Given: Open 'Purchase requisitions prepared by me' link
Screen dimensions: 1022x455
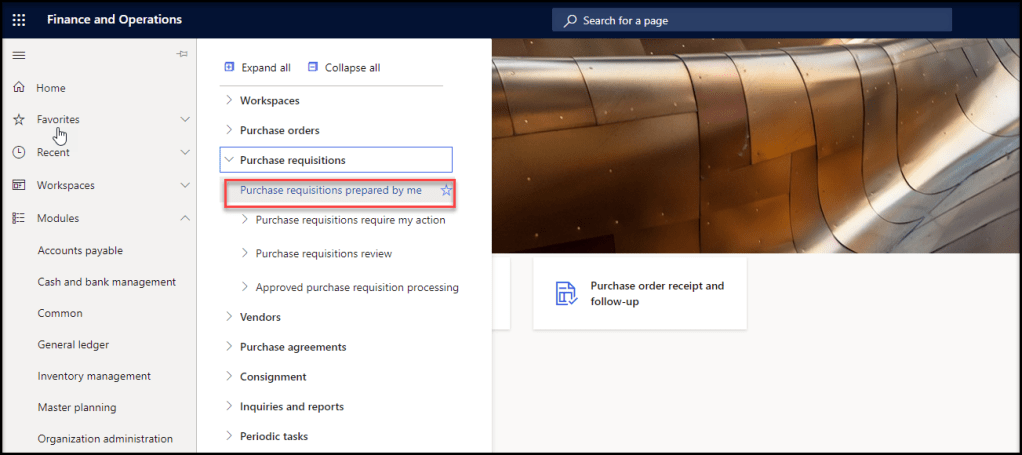Looking at the screenshot, I should point(330,190).
